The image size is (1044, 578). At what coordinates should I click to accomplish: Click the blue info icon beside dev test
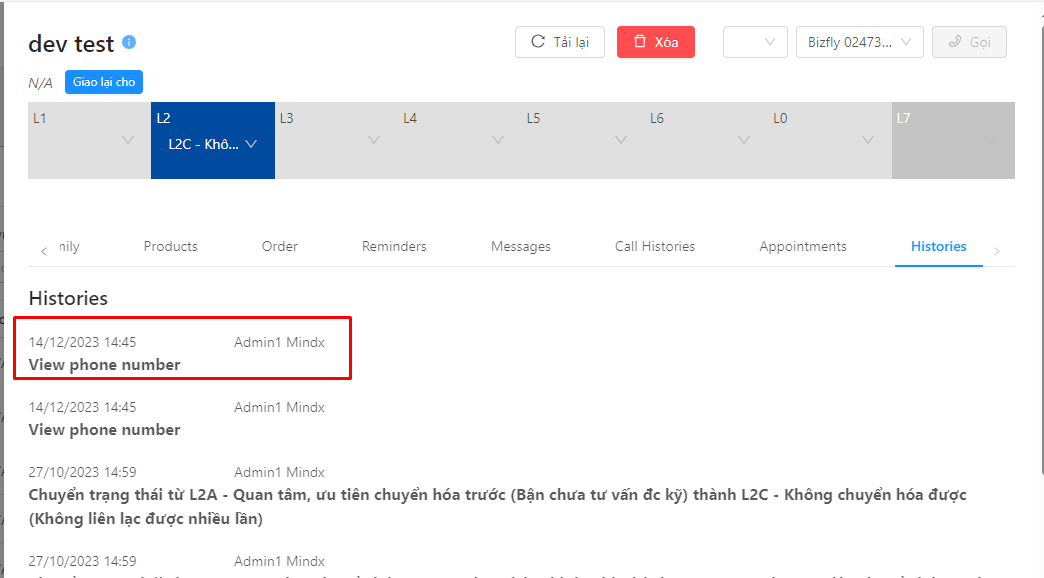[x=129, y=42]
